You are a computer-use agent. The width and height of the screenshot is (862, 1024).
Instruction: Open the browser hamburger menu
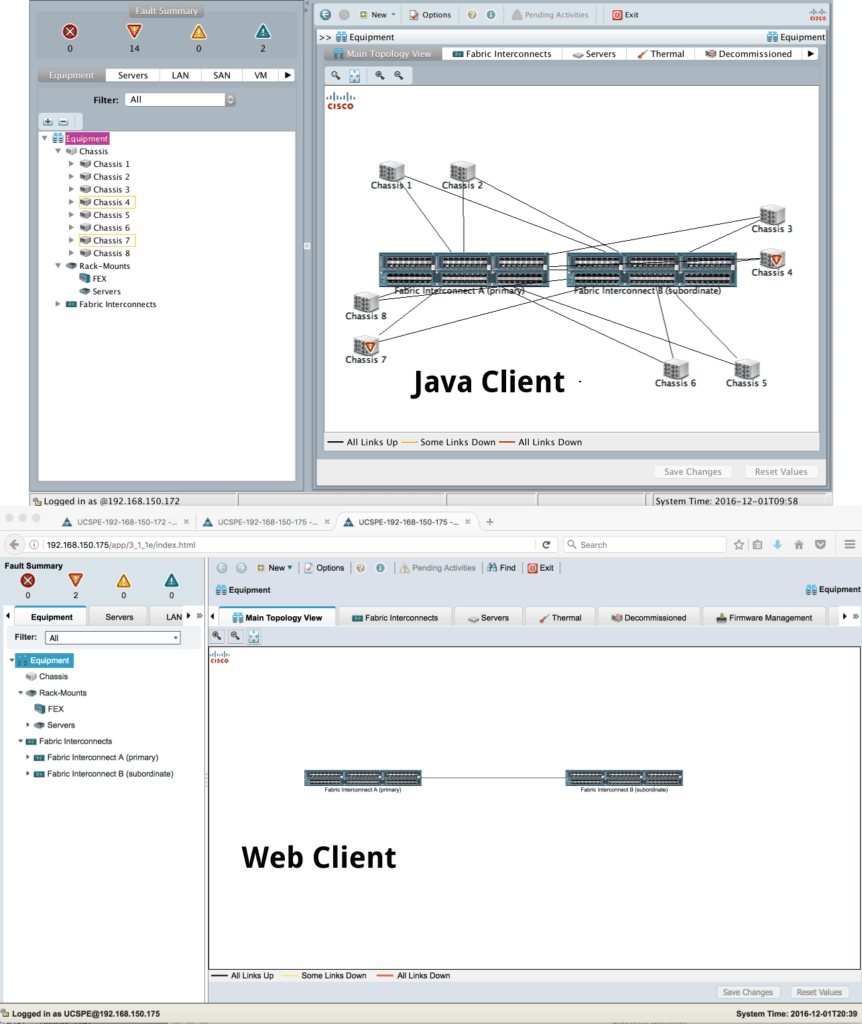coord(850,545)
